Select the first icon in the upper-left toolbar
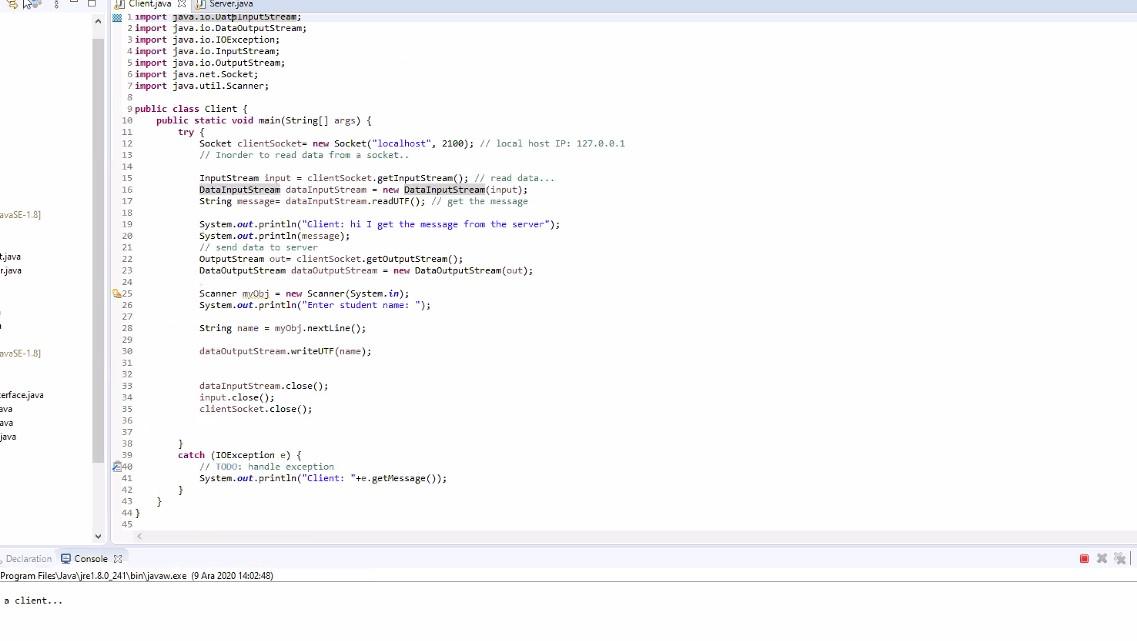 click(x=12, y=4)
